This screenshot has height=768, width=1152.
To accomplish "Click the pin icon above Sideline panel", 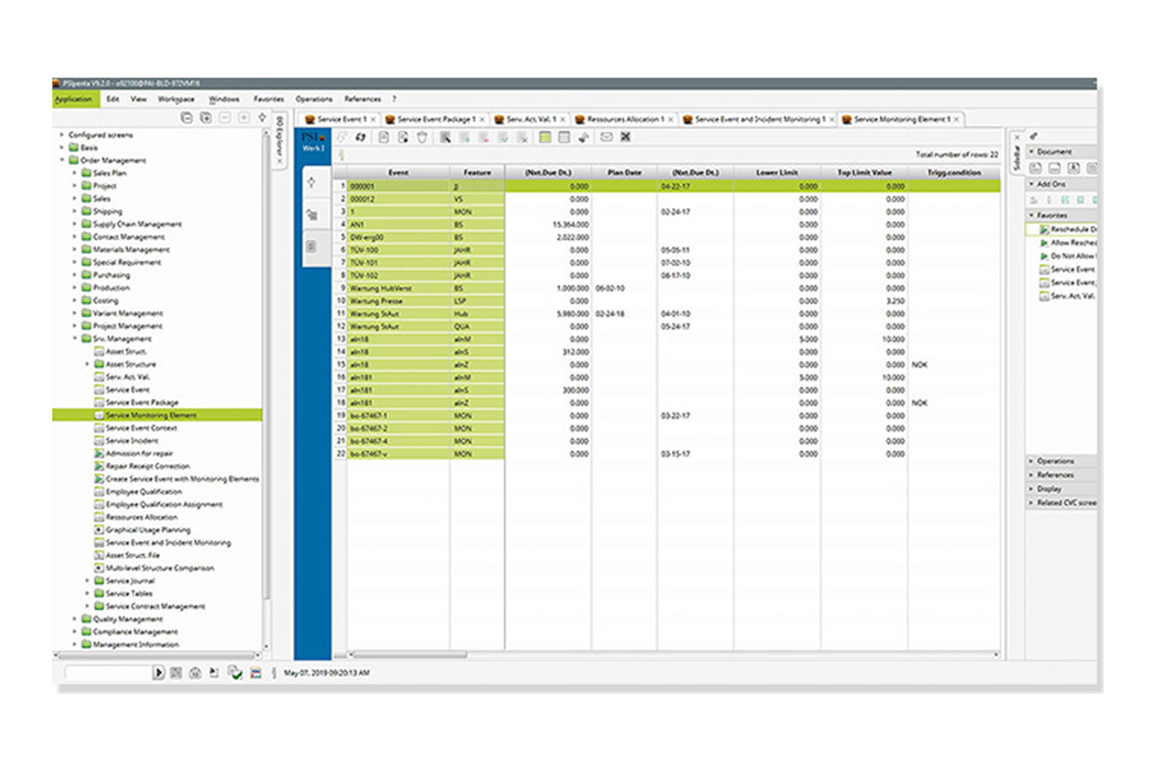I will click(x=1033, y=136).
